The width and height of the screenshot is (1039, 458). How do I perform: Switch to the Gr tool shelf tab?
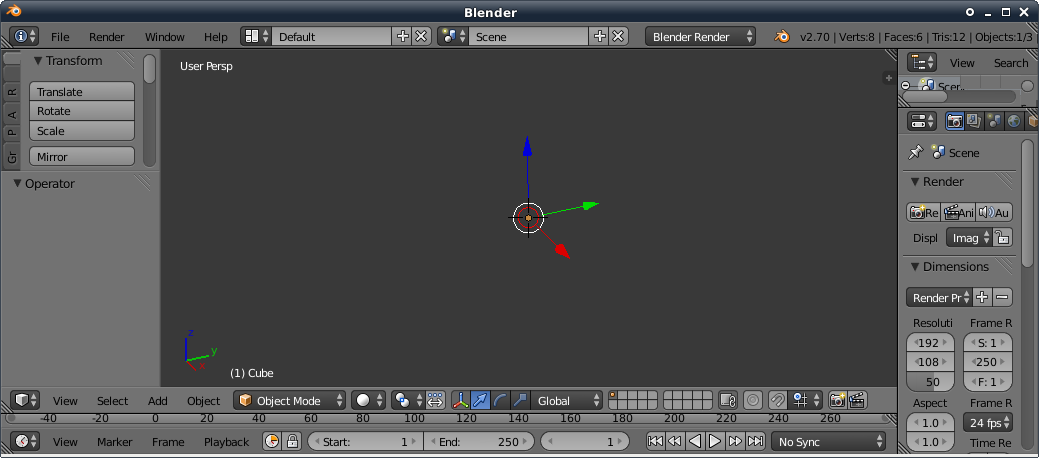coord(11,156)
